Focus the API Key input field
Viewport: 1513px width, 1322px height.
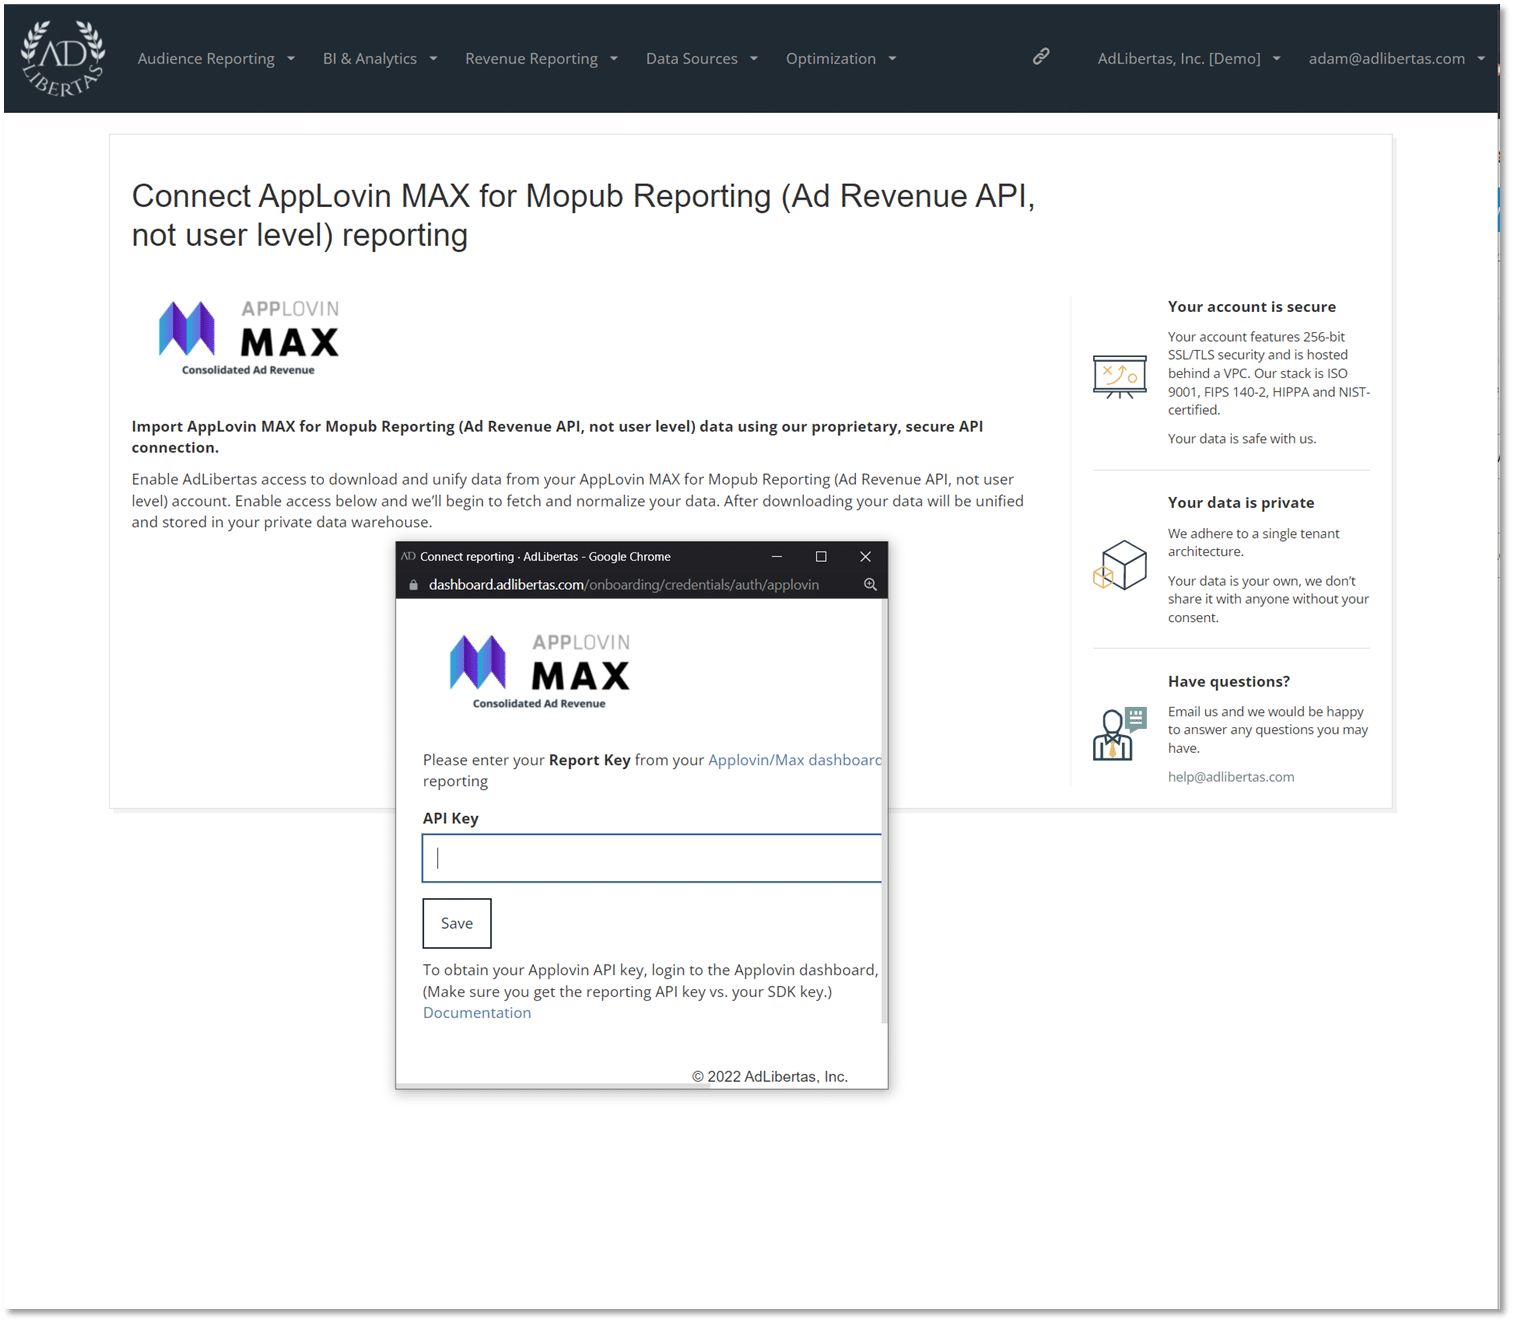pos(652,858)
